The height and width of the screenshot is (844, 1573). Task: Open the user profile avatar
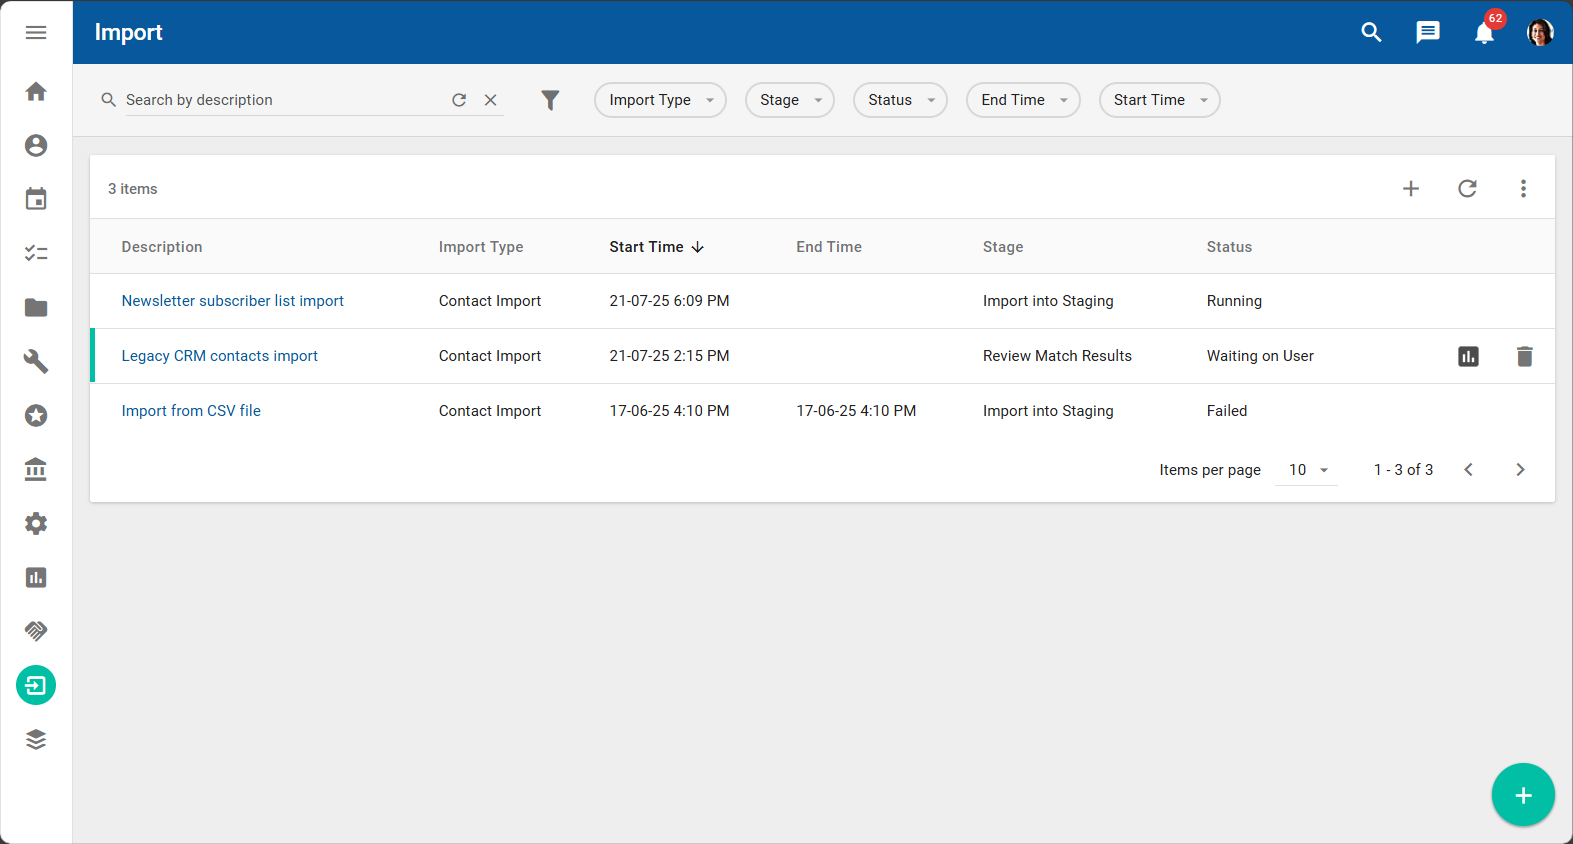1540,33
